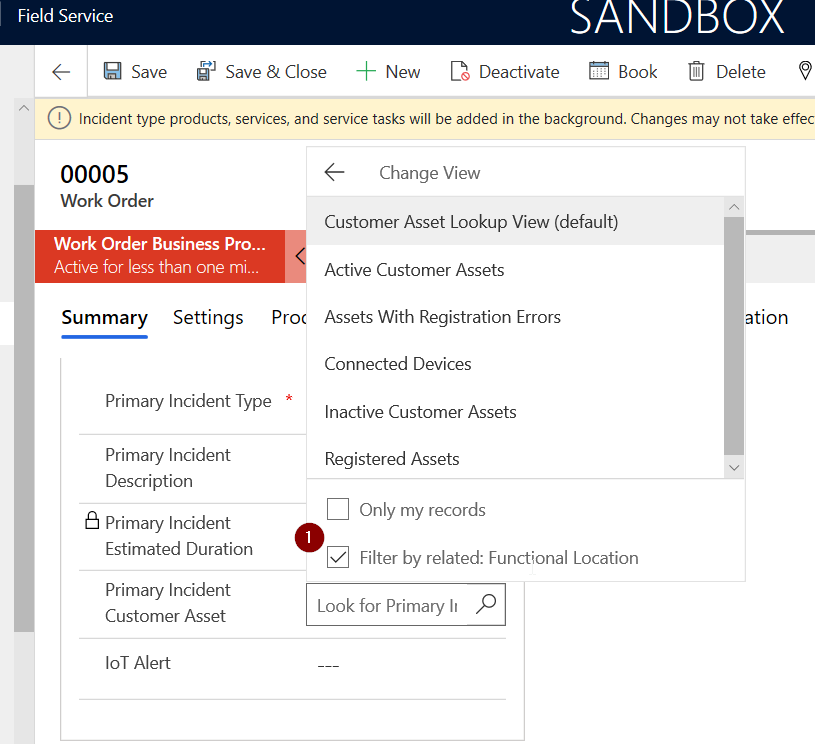Click the plus icon for New
Screen dimensions: 815x744
(x=366, y=72)
